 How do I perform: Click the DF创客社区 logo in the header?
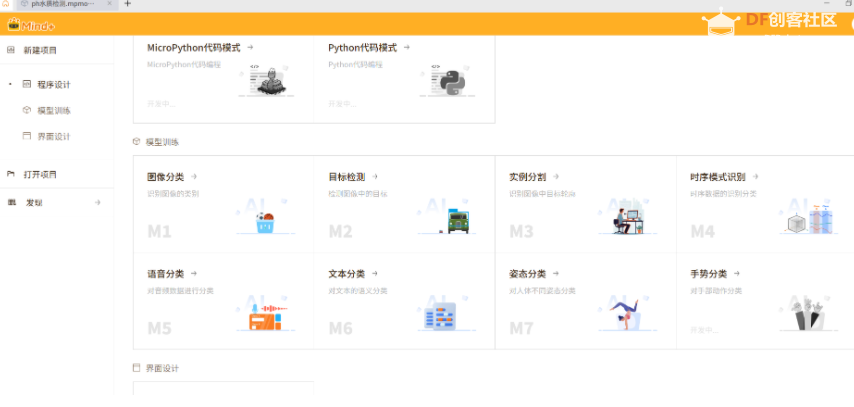771,22
